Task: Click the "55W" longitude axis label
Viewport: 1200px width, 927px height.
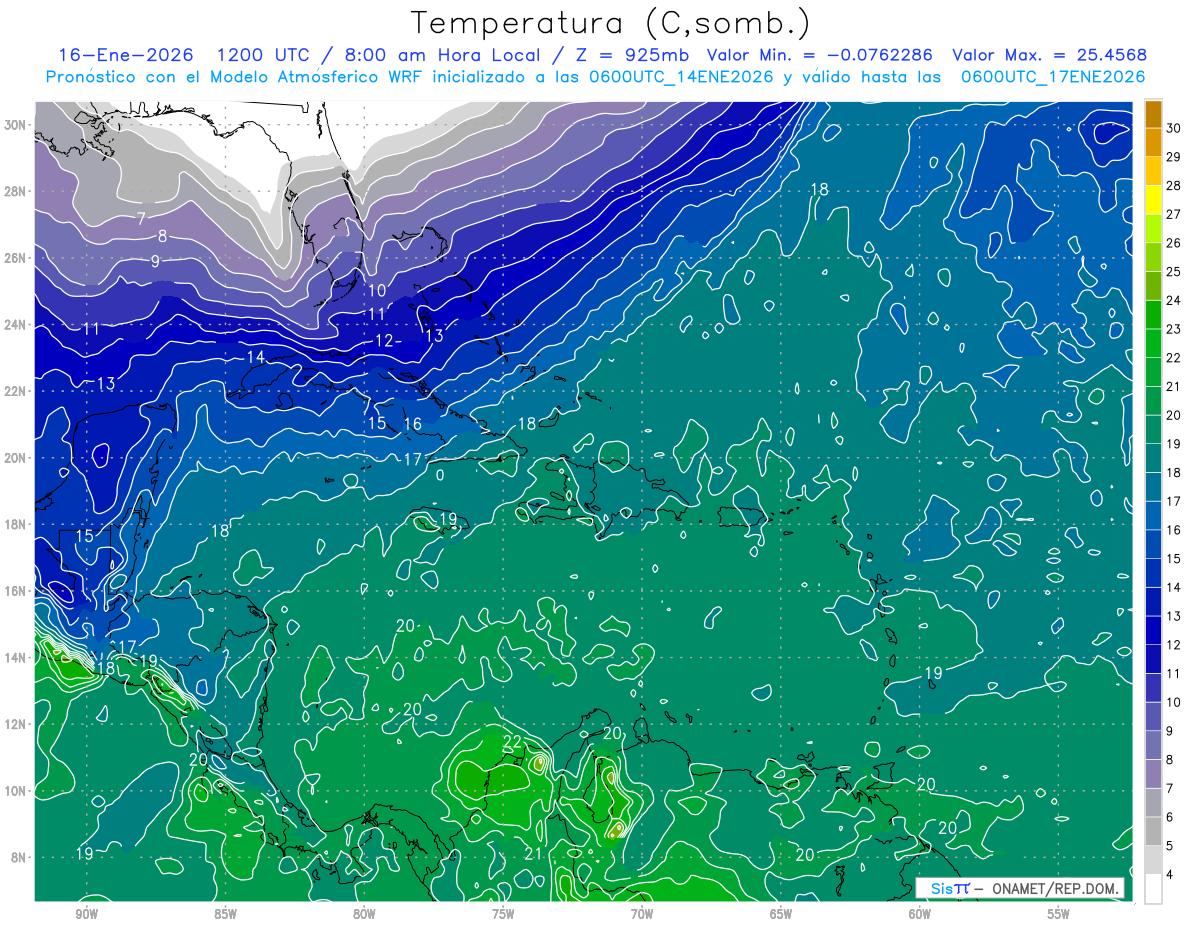Action: tap(1059, 915)
